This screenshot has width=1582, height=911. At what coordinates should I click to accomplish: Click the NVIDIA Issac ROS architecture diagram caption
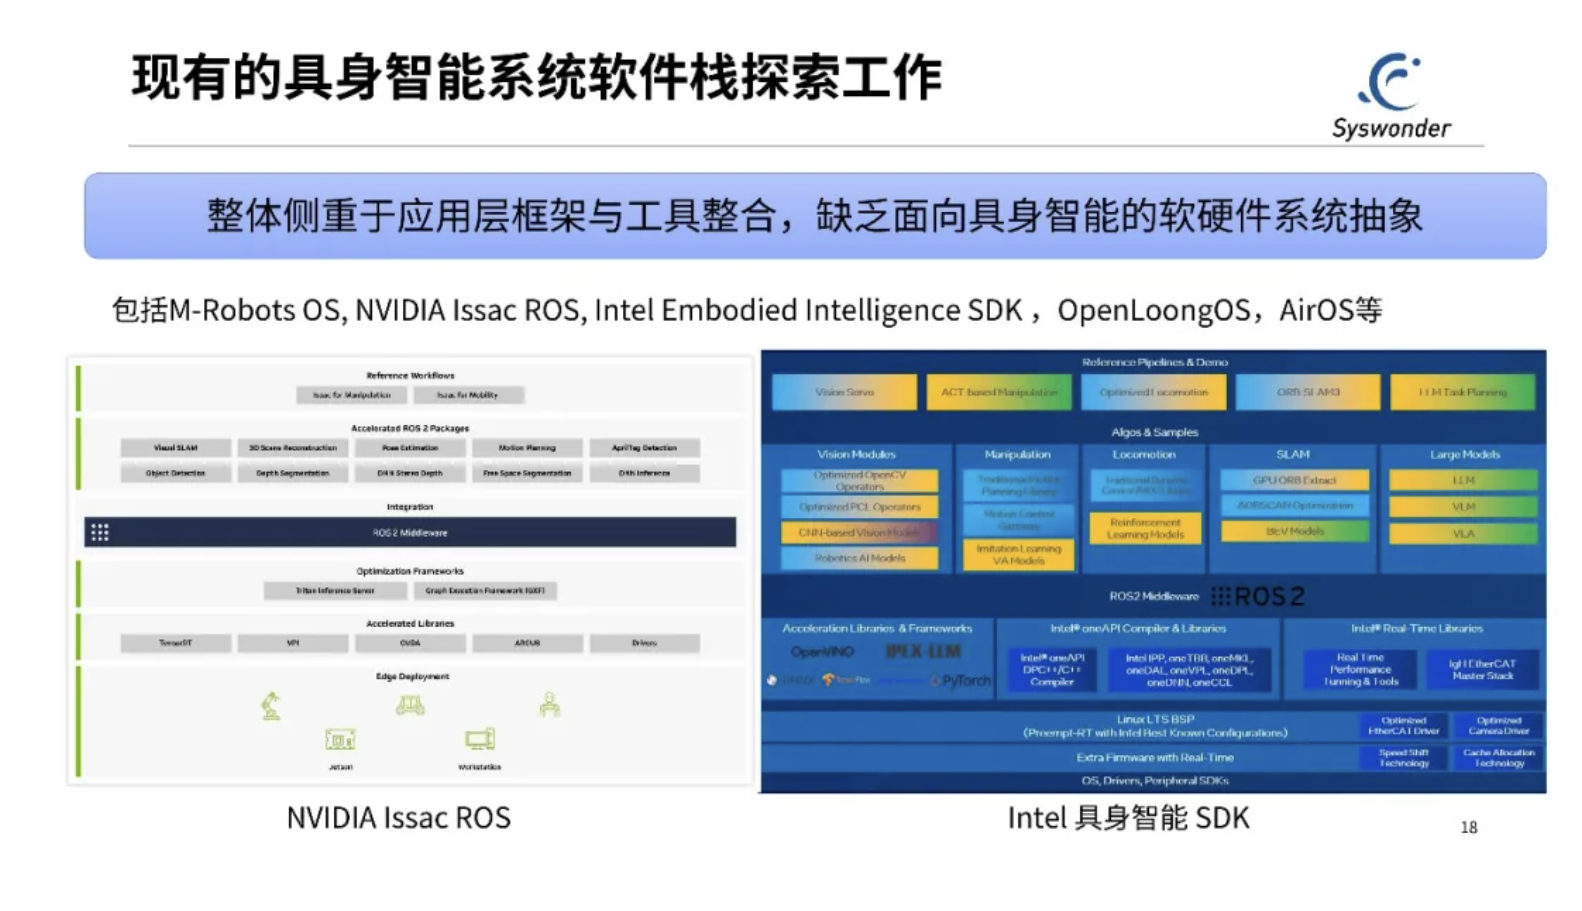coord(398,818)
